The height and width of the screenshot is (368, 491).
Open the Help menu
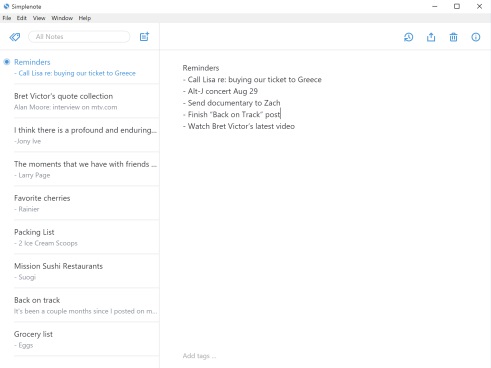coord(85,18)
